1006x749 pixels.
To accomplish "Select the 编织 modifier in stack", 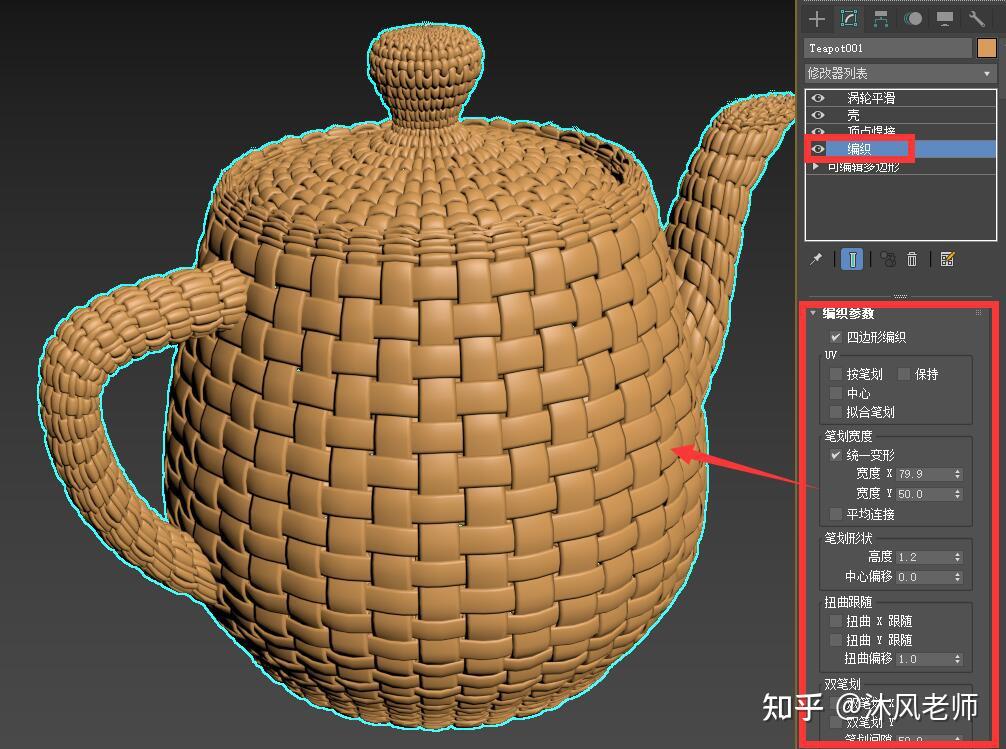I will click(901, 149).
